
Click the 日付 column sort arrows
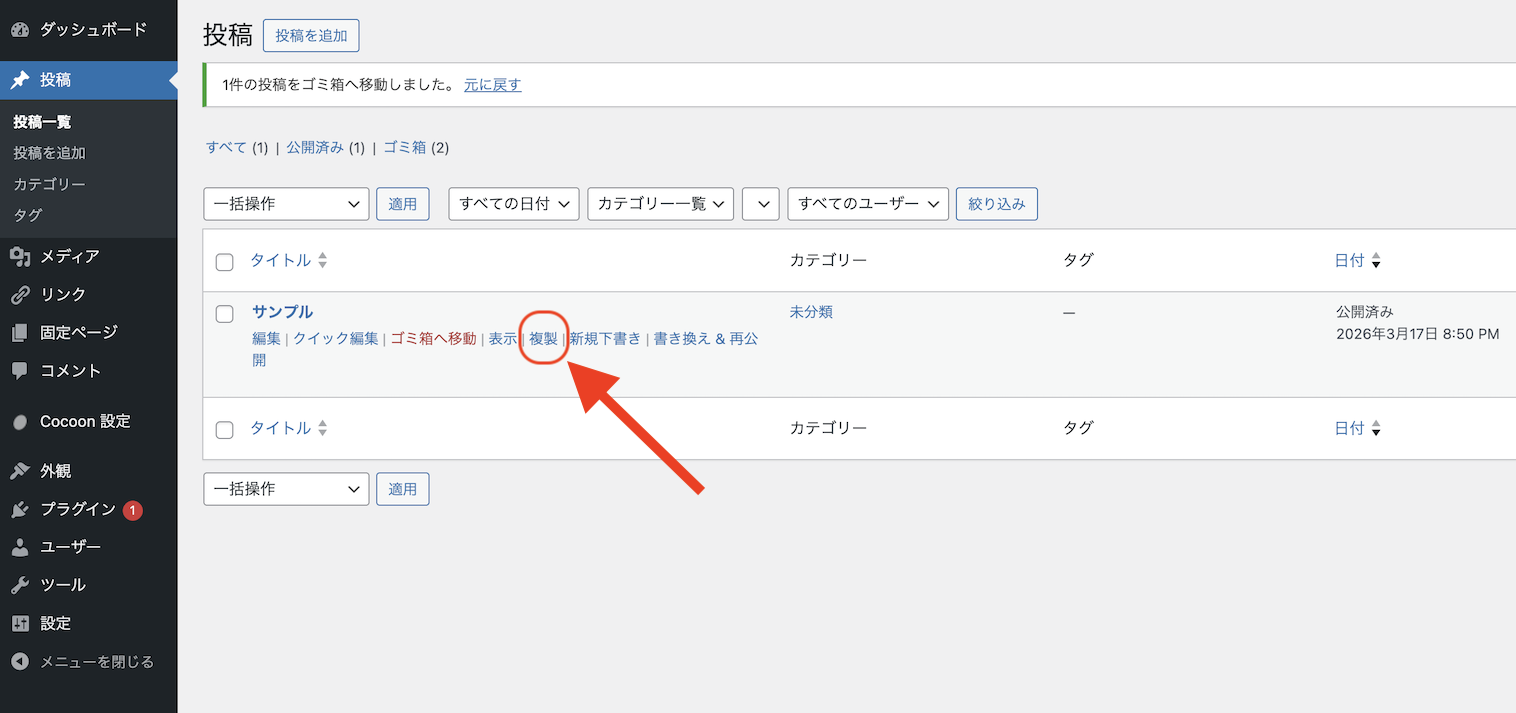tap(1376, 260)
